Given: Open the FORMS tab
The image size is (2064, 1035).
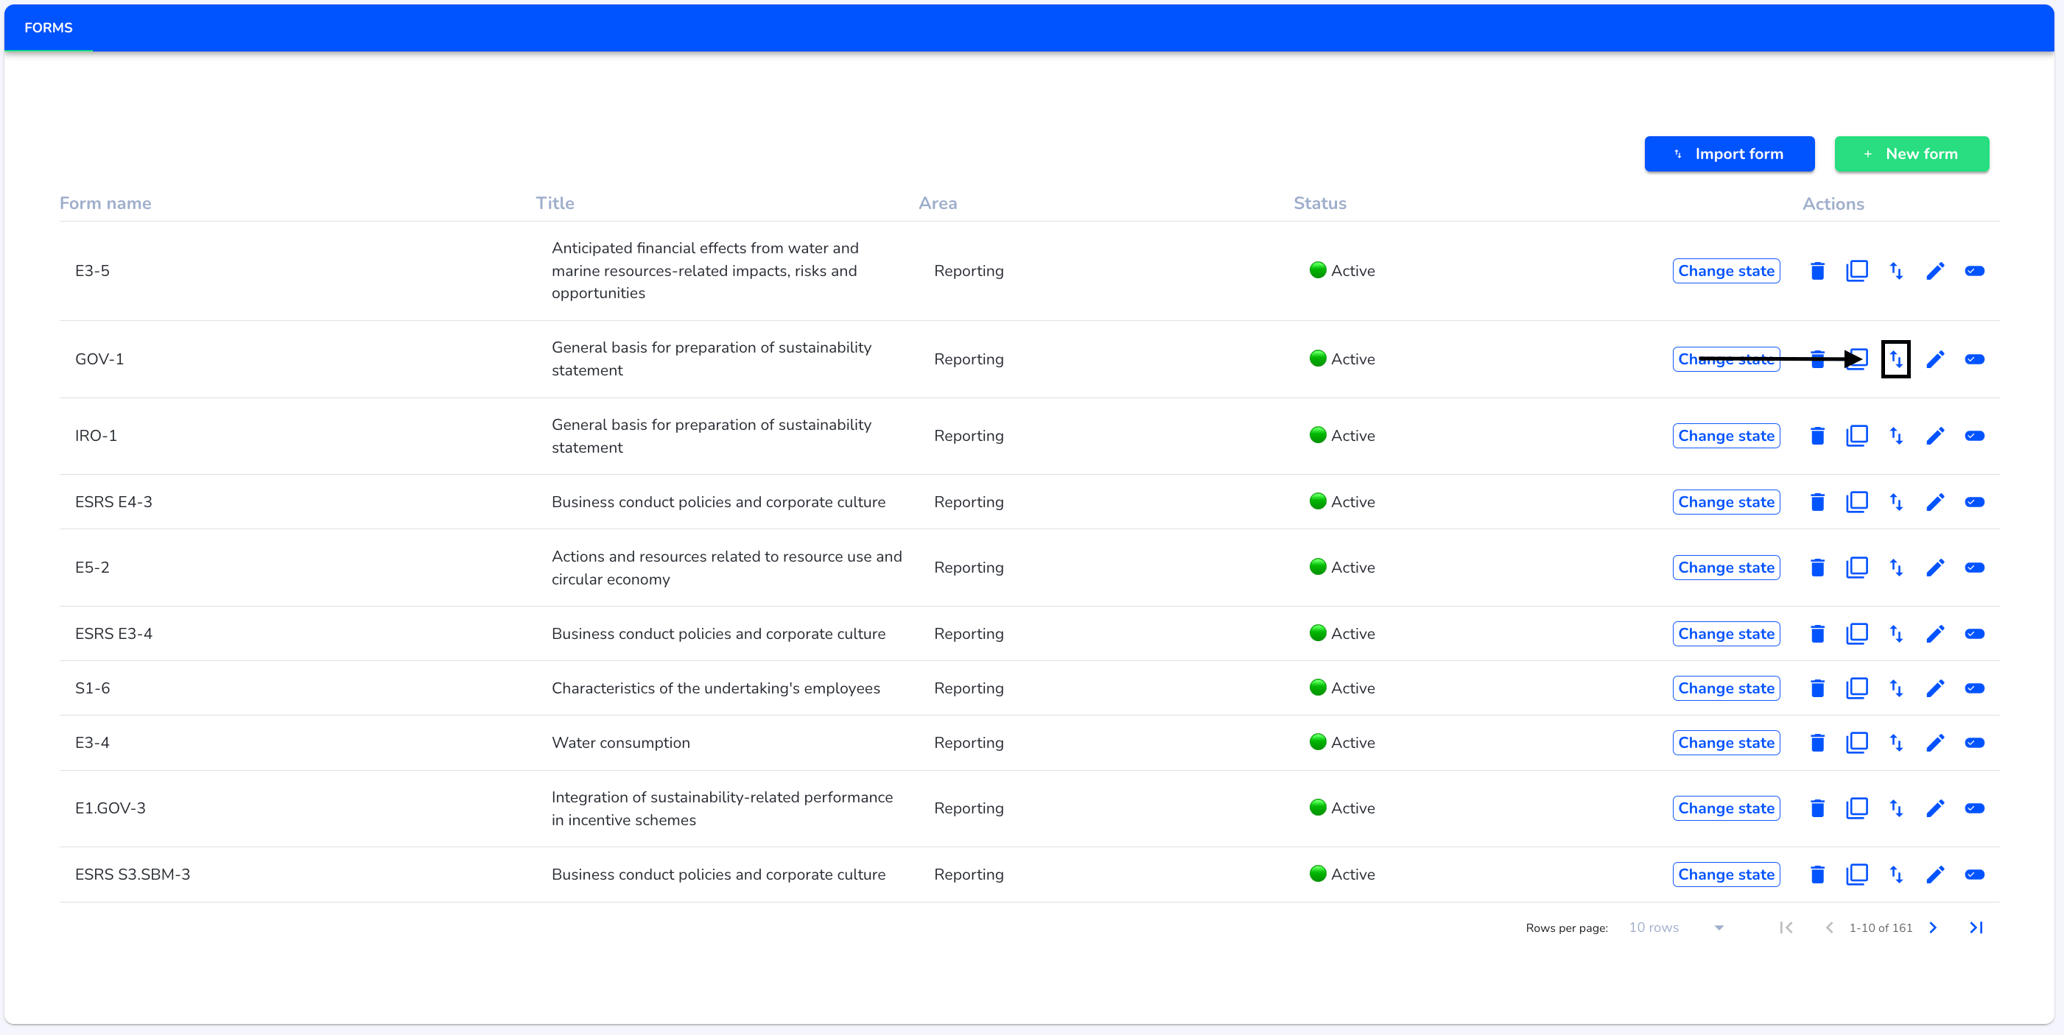Looking at the screenshot, I should click(48, 28).
